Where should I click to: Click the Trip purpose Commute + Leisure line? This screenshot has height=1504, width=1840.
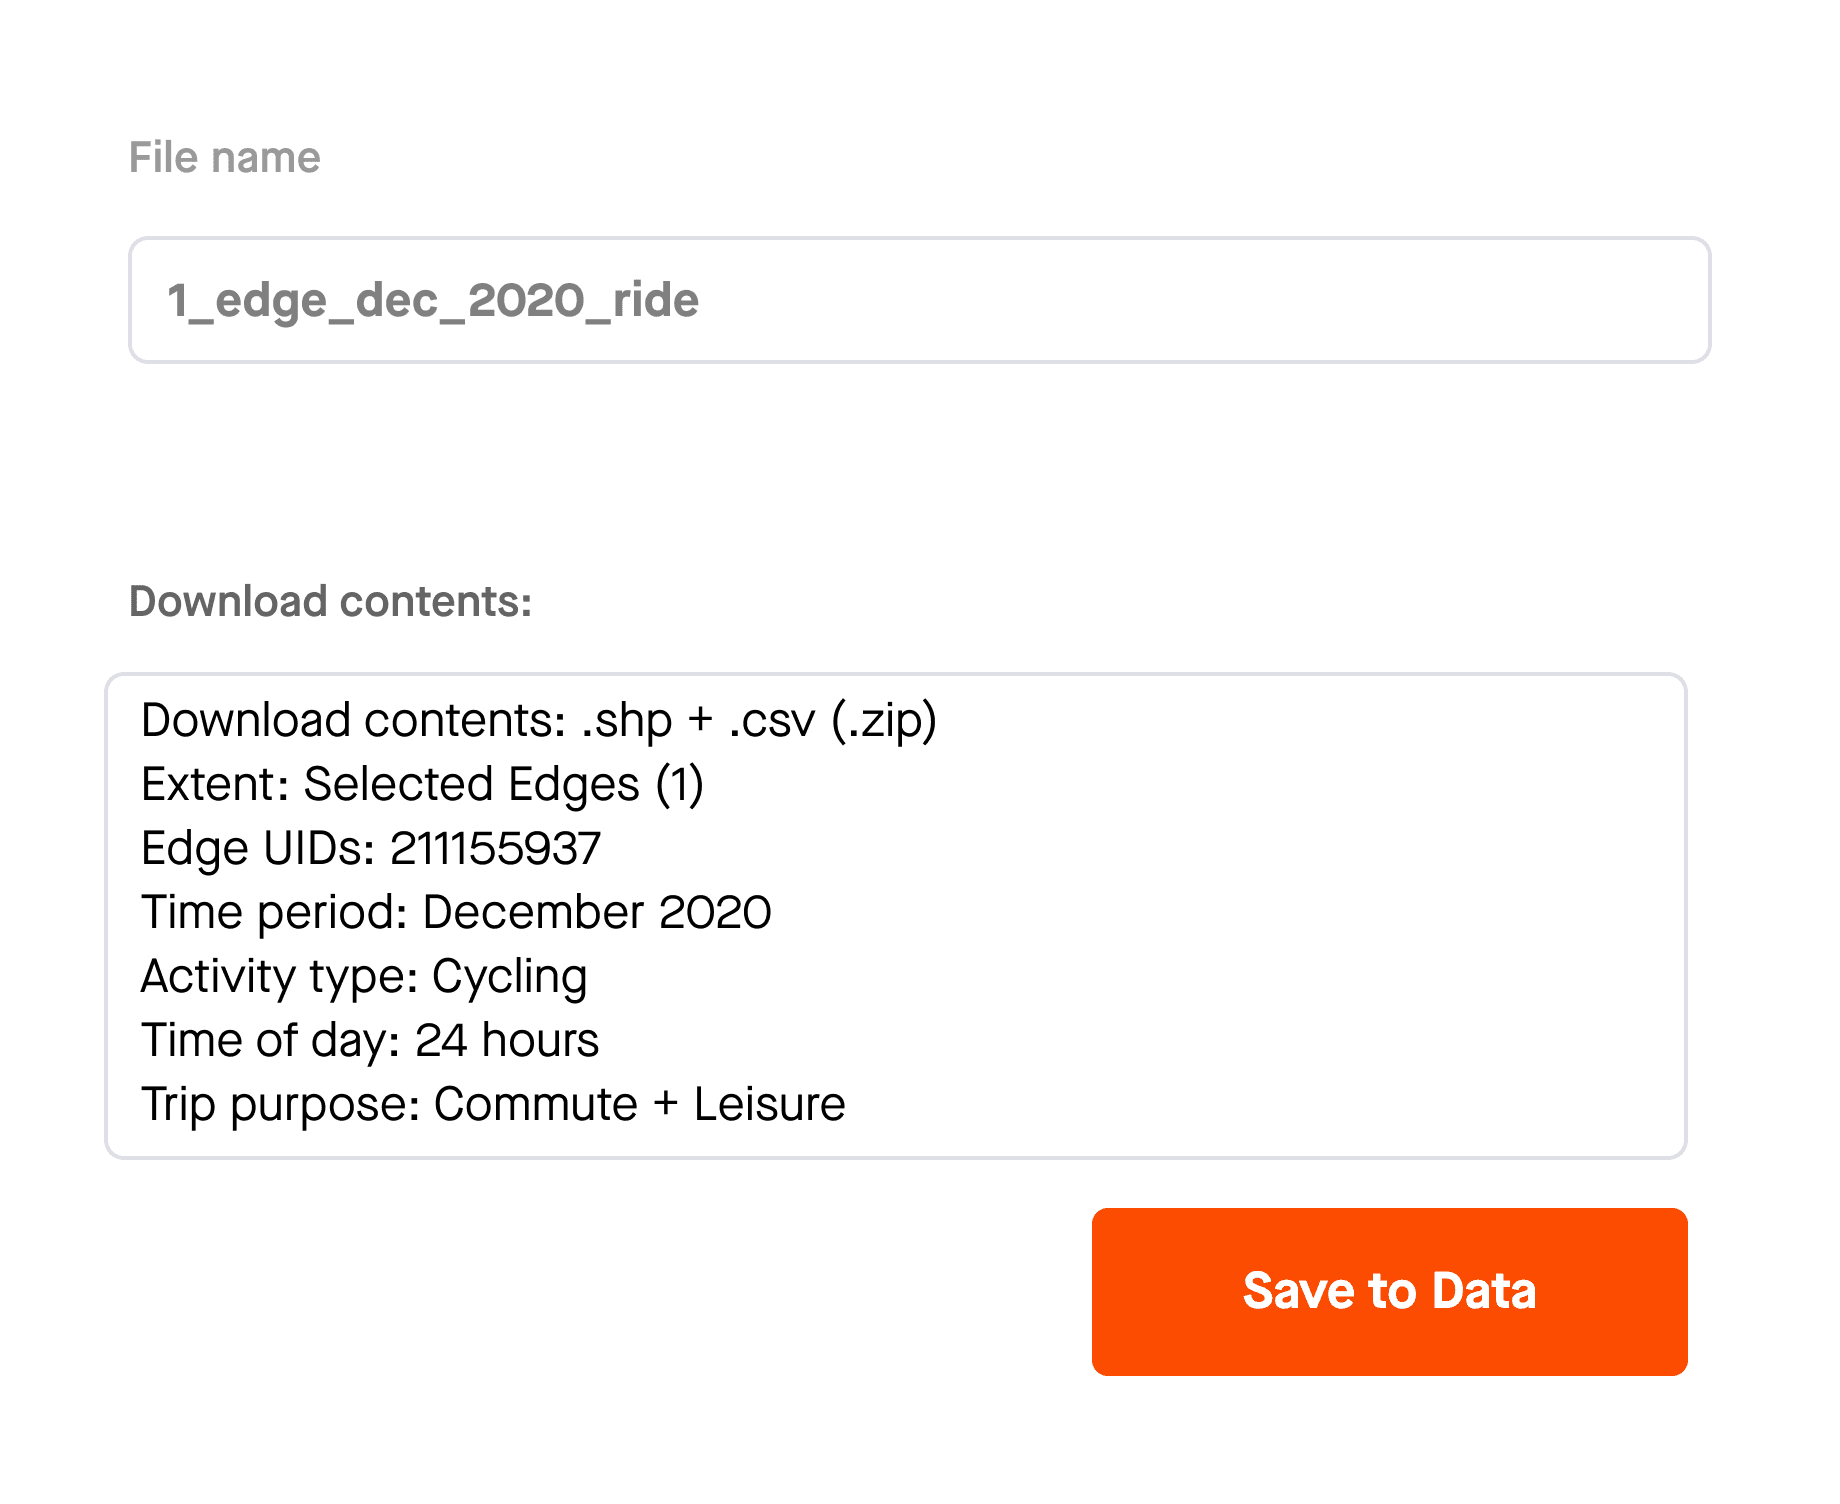[493, 1105]
